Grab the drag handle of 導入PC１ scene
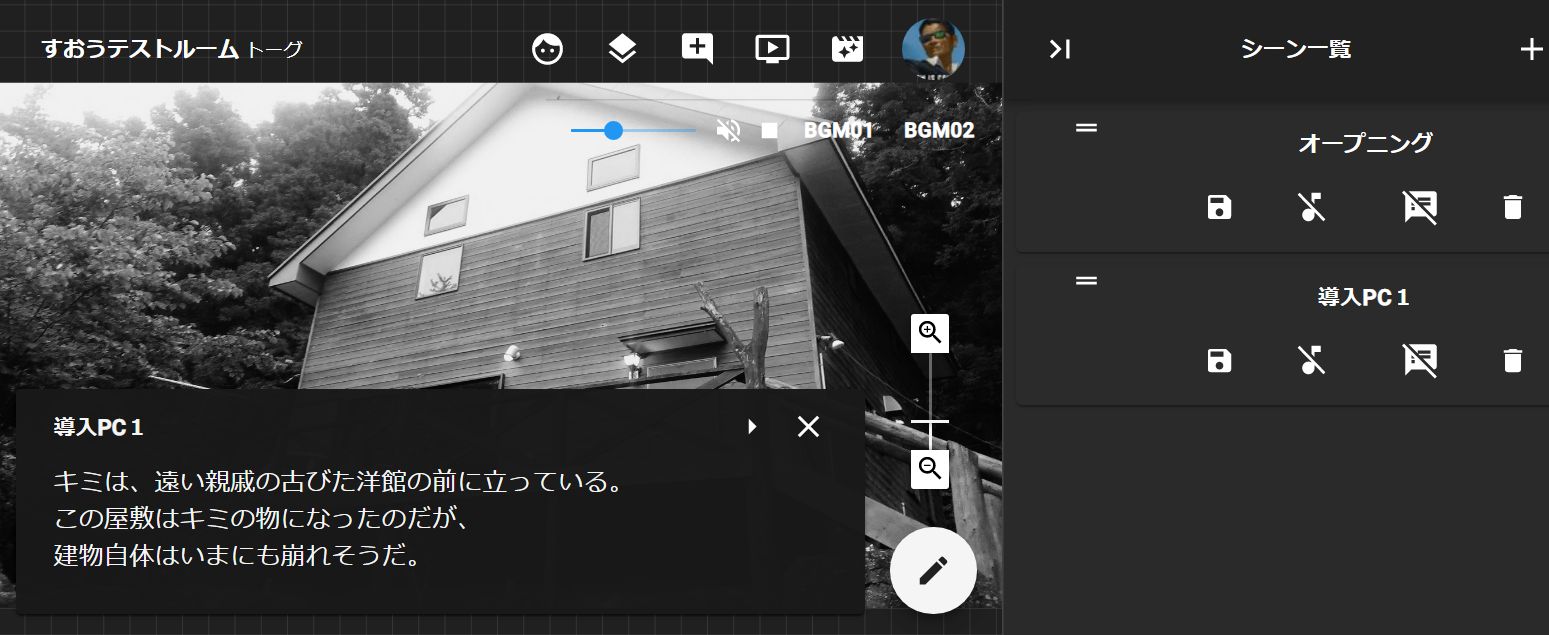1549x635 pixels. click(x=1086, y=281)
